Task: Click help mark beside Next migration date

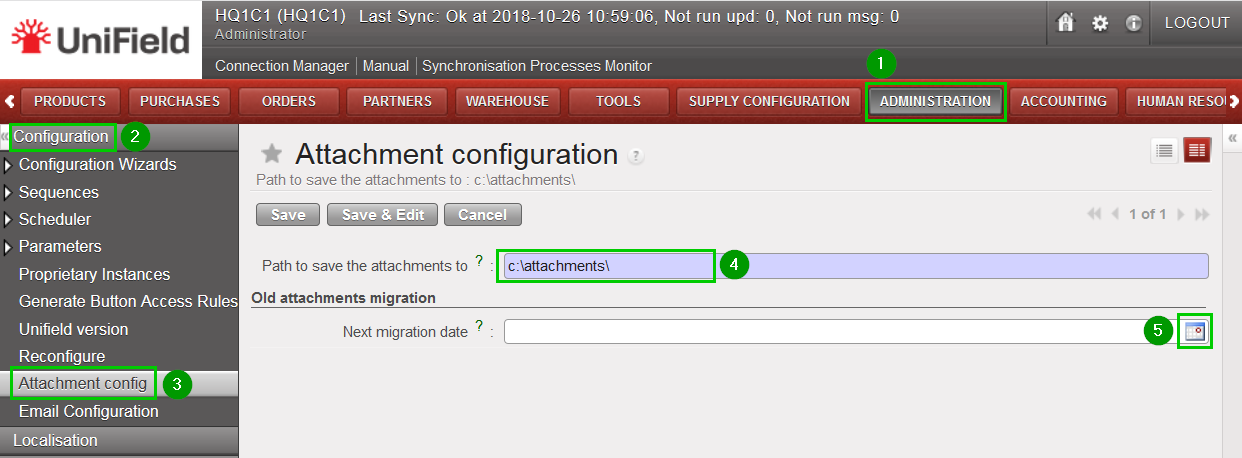Action: 479,326
